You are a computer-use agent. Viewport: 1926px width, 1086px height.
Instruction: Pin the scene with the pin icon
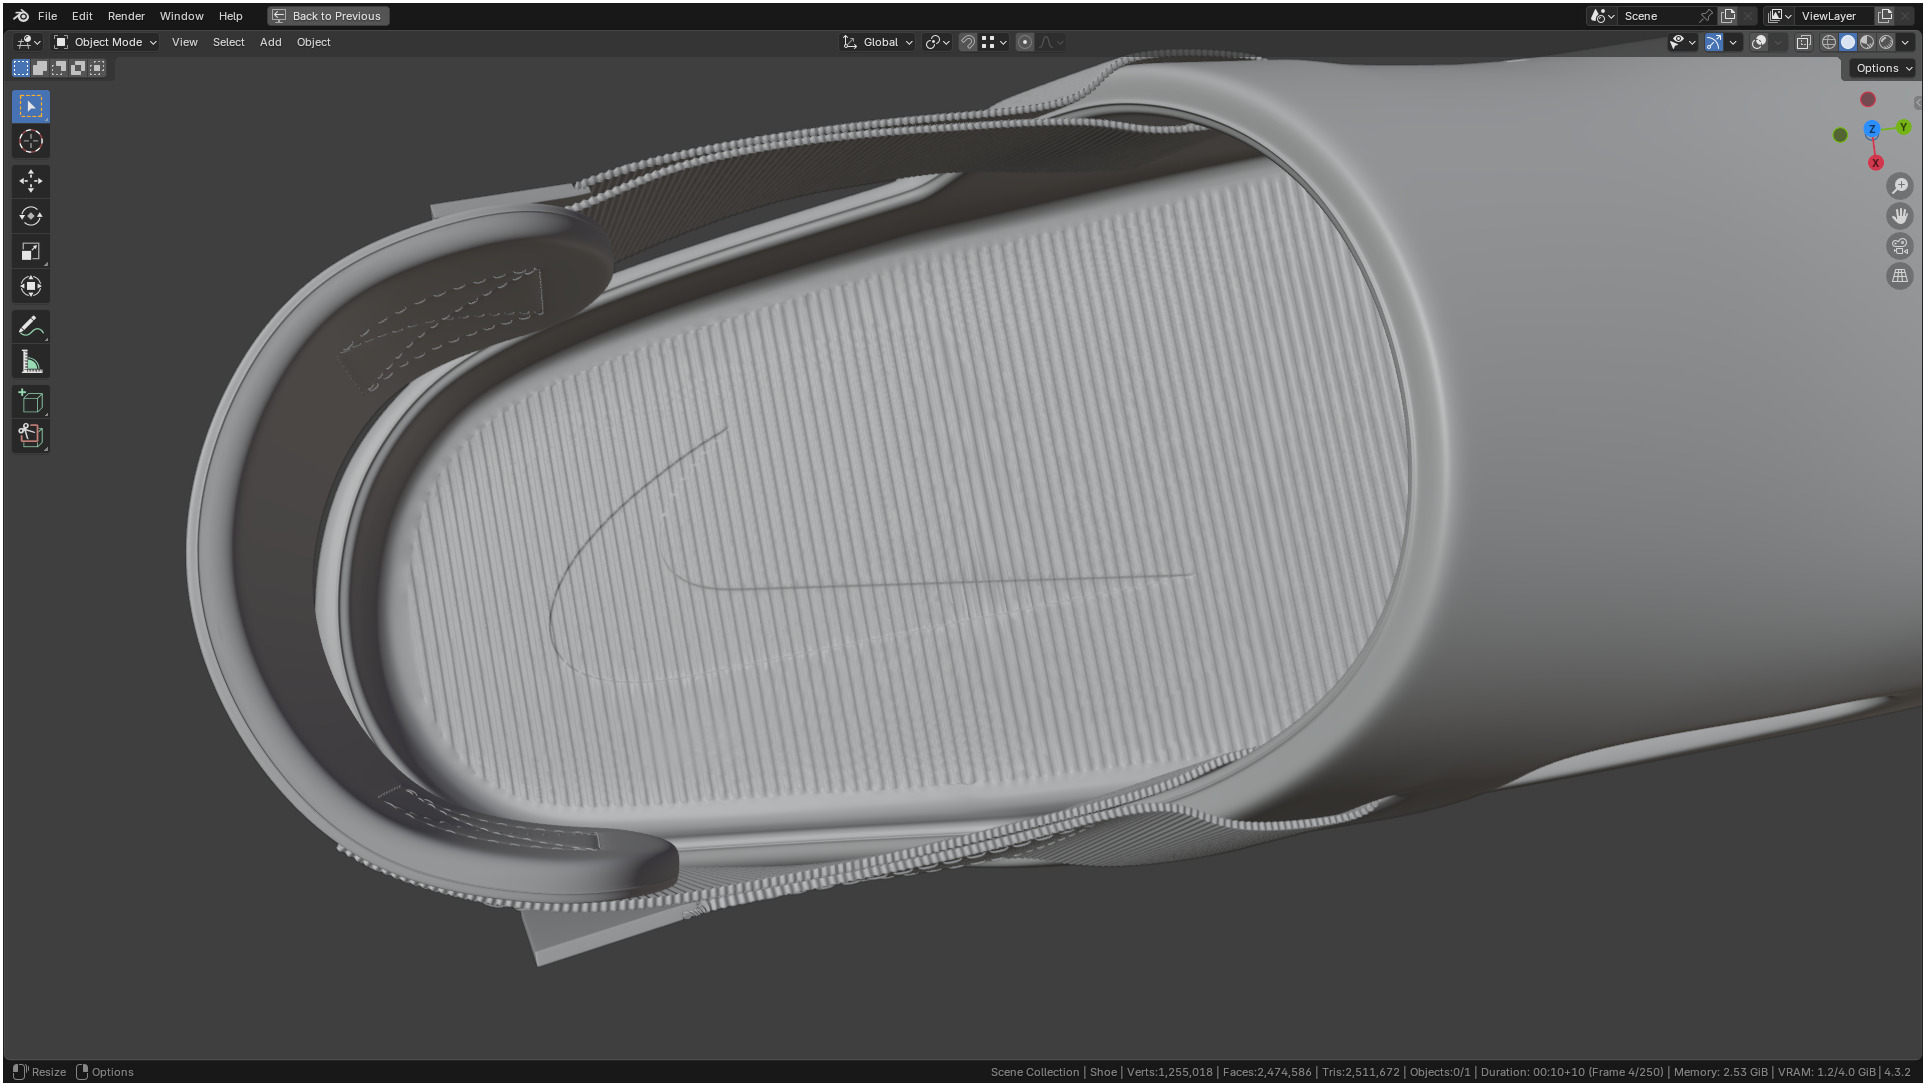pyautogui.click(x=1706, y=16)
